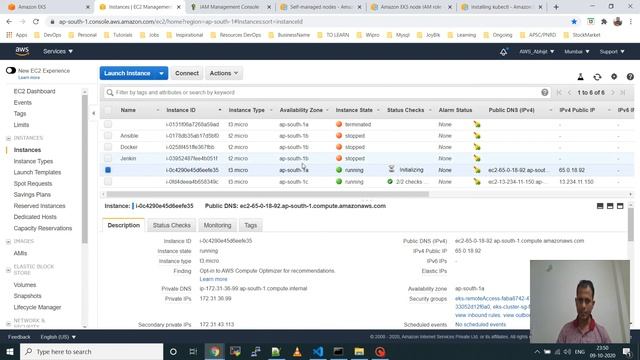
Task: Select the Ansible instance checkbox
Action: pos(108,136)
